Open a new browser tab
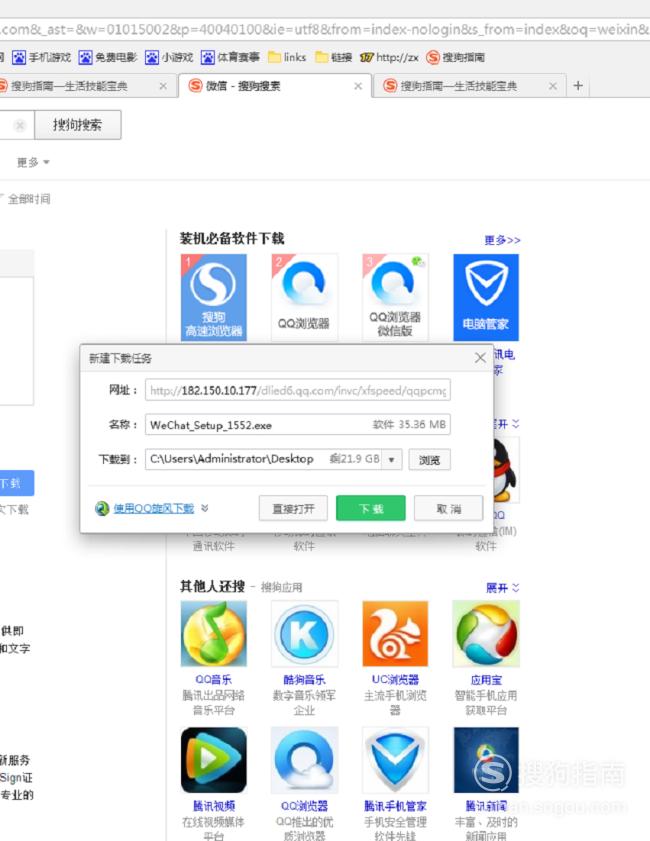 pyautogui.click(x=578, y=86)
